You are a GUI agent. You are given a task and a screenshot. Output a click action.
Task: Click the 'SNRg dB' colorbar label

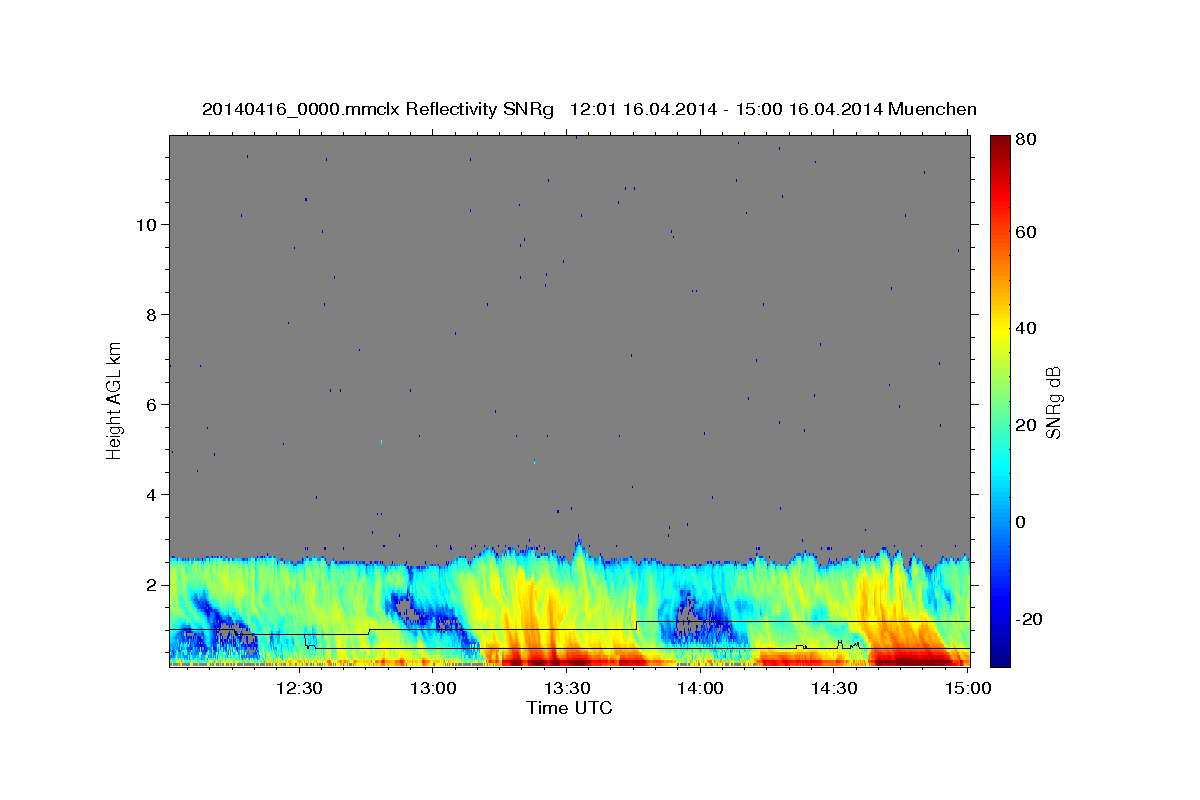1052,403
